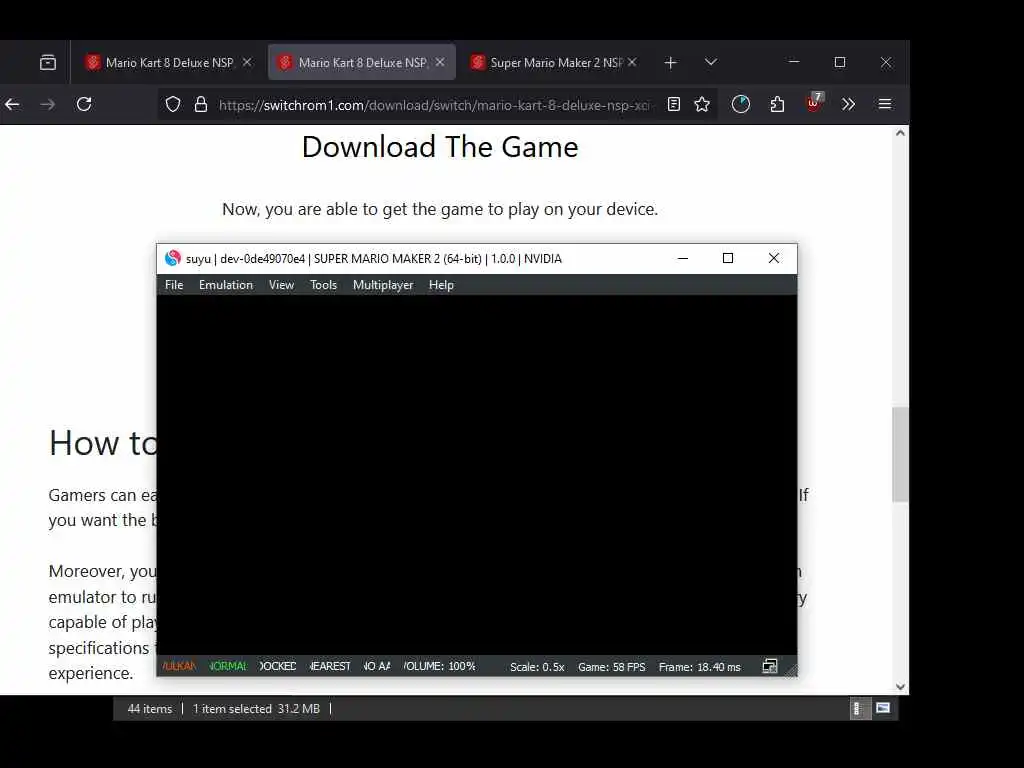Maximize the suyu emulator window
The height and width of the screenshot is (768, 1024).
pyautogui.click(x=728, y=259)
